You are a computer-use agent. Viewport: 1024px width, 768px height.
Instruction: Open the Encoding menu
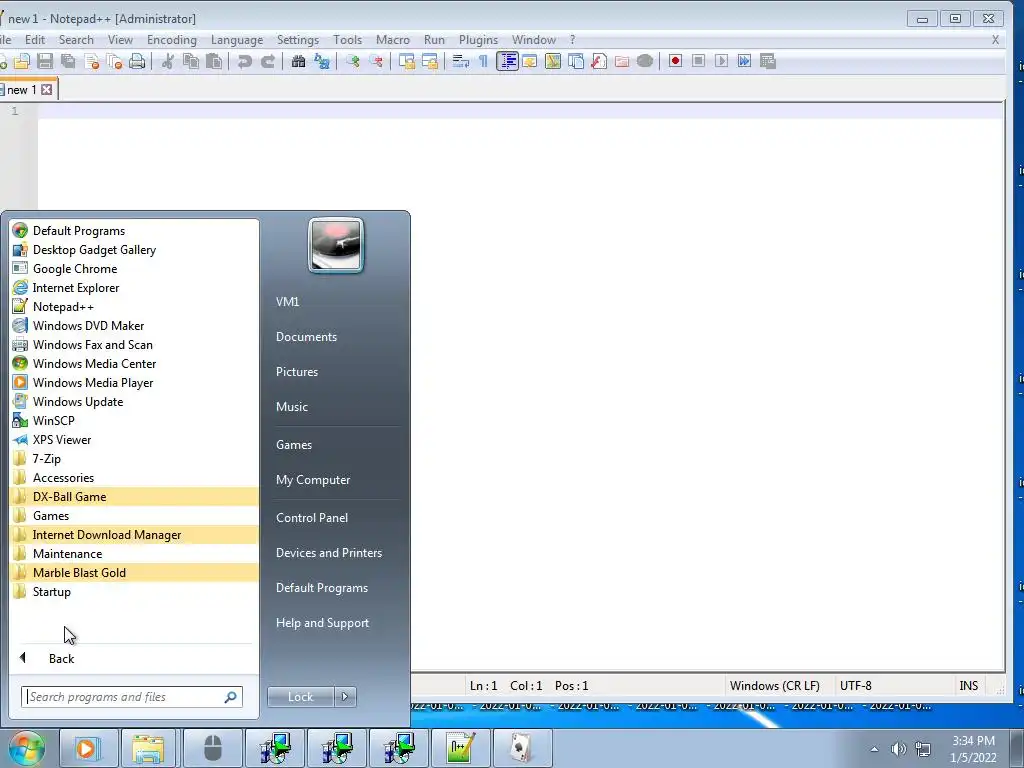[172, 40]
